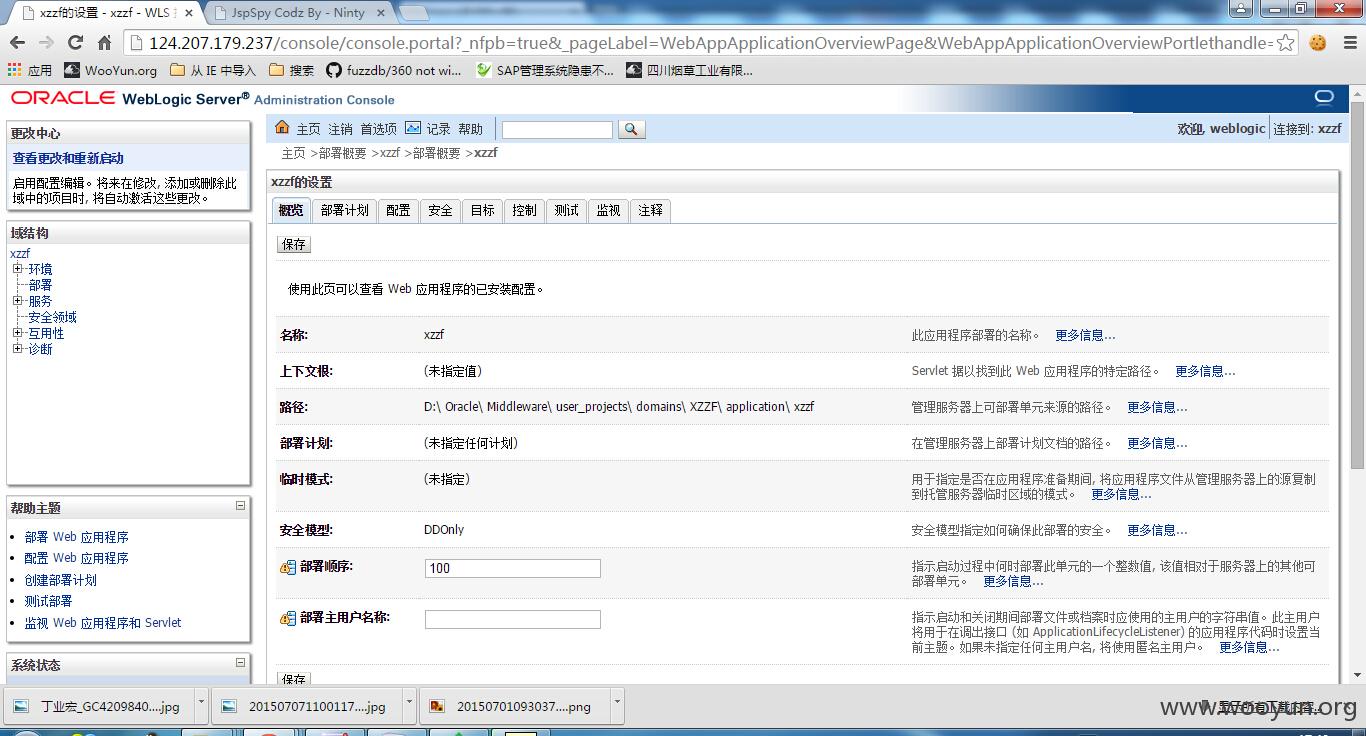
Task: Open 创建部署计划 help topic
Action: point(61,580)
